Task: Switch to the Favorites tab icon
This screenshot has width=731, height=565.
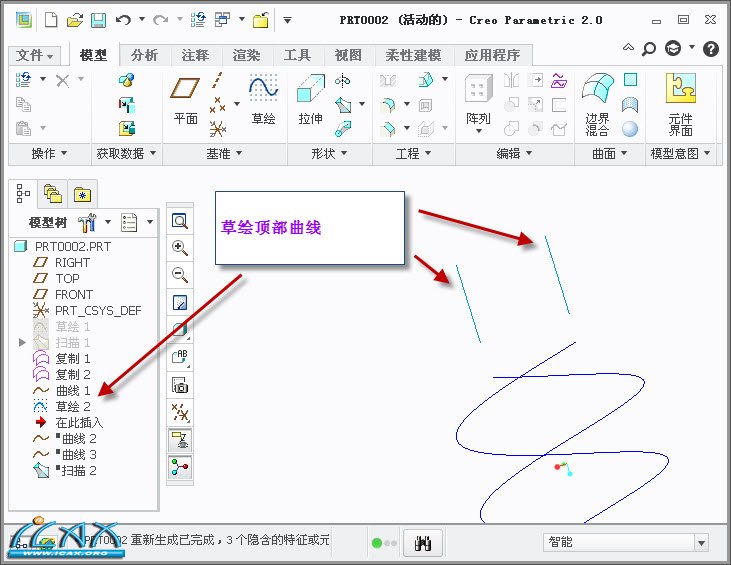Action: tap(83, 194)
